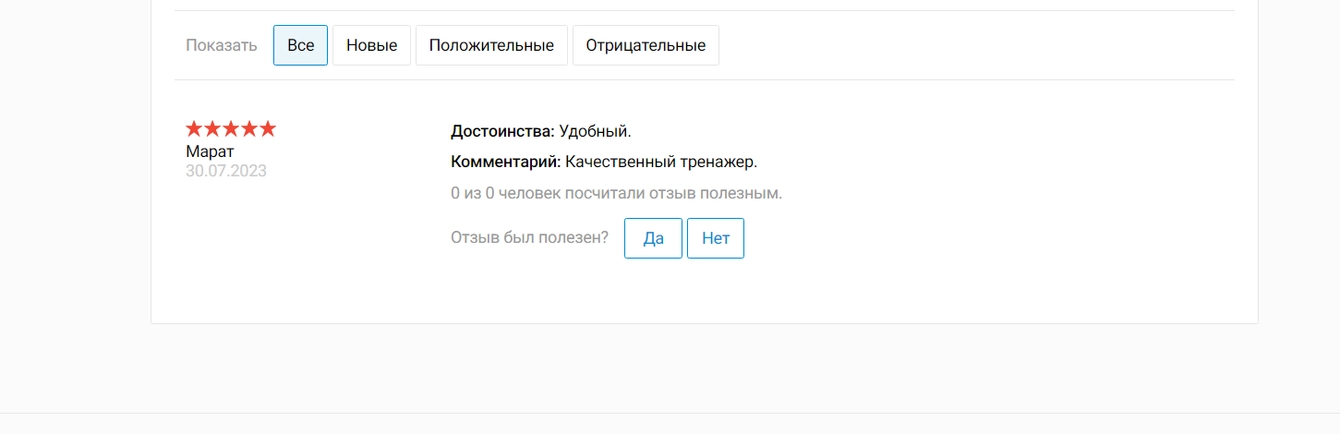Filter reviews by "Отрицательные"
This screenshot has height=434, width=1340.
645,45
